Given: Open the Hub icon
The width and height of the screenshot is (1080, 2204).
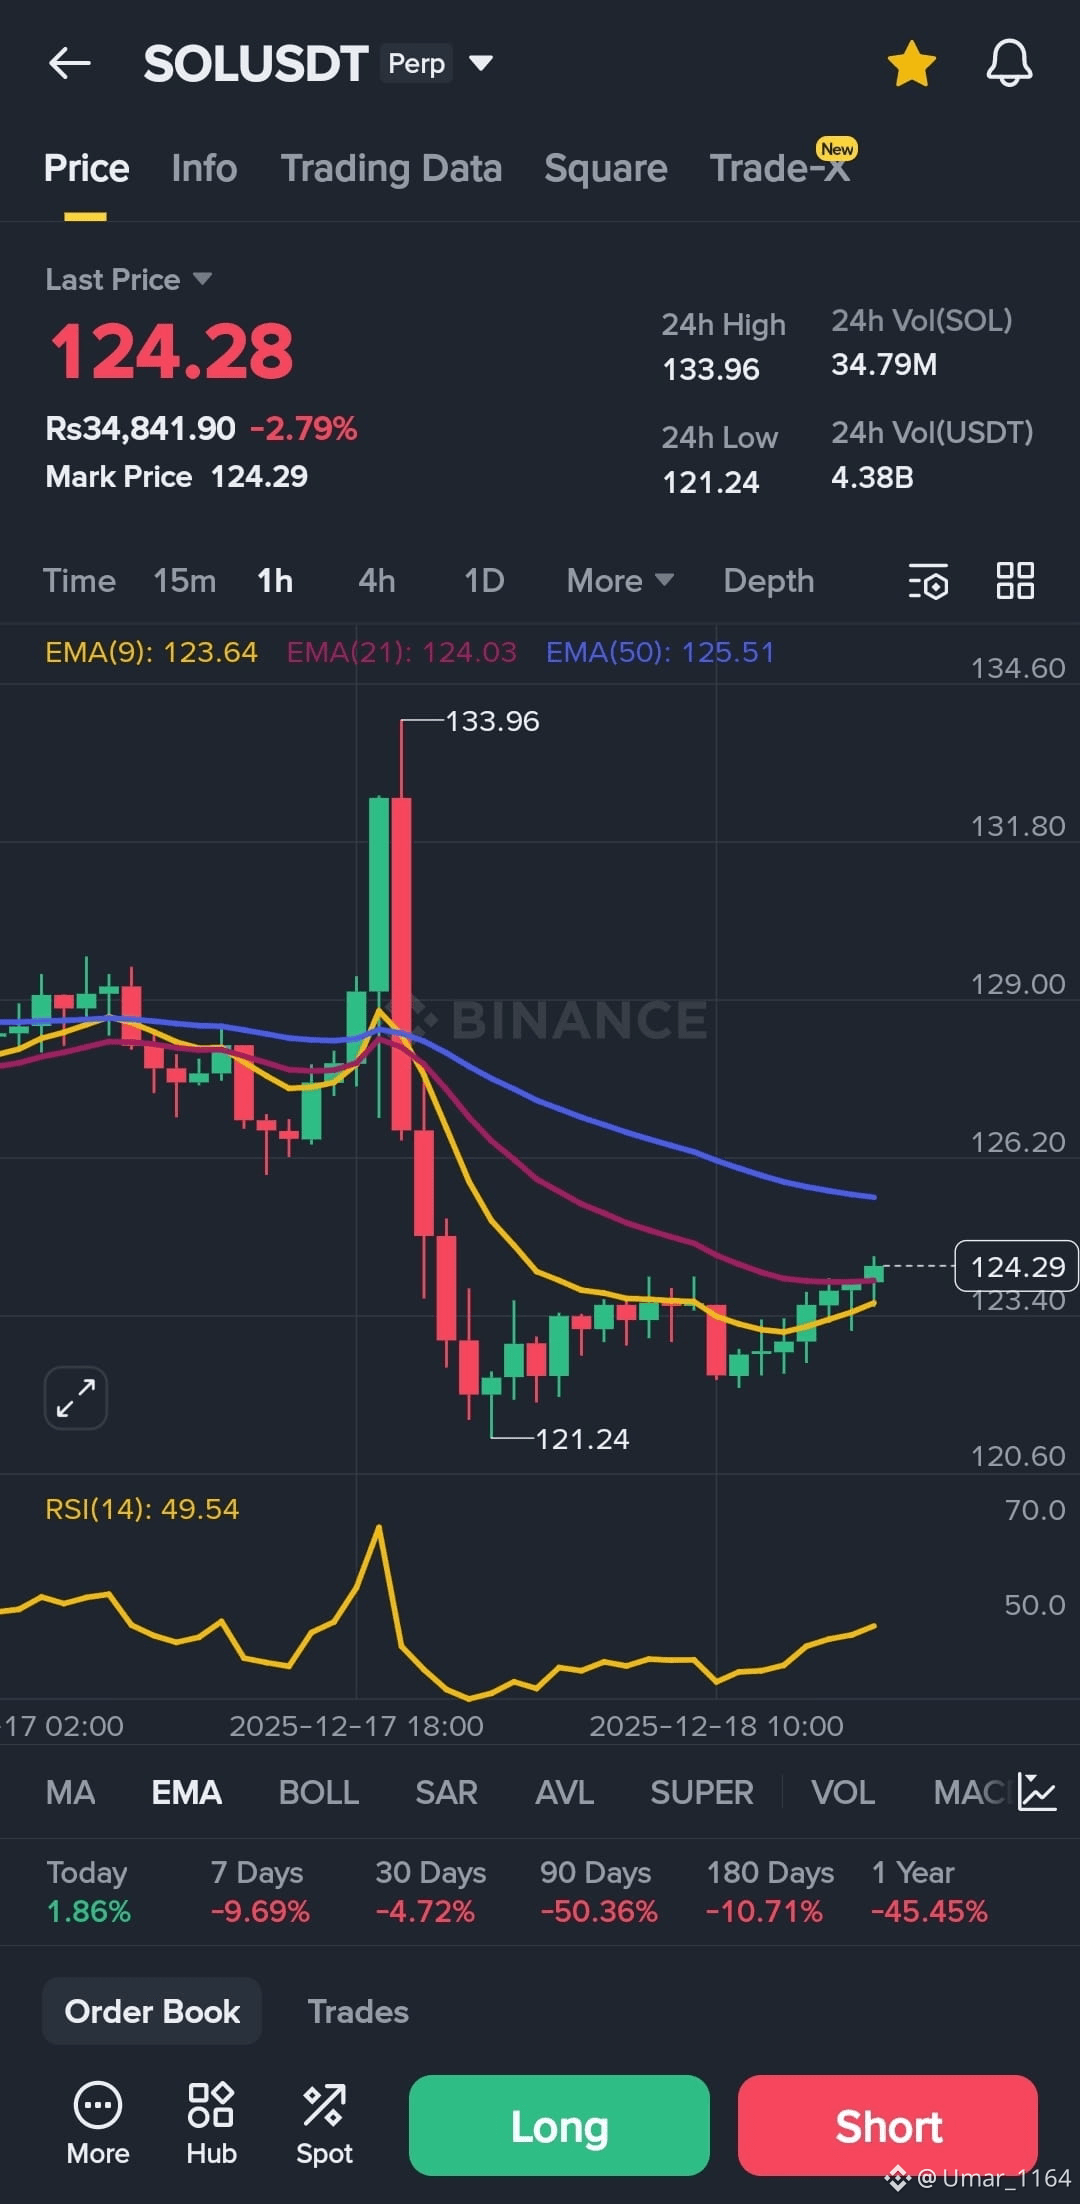Looking at the screenshot, I should point(211,2124).
